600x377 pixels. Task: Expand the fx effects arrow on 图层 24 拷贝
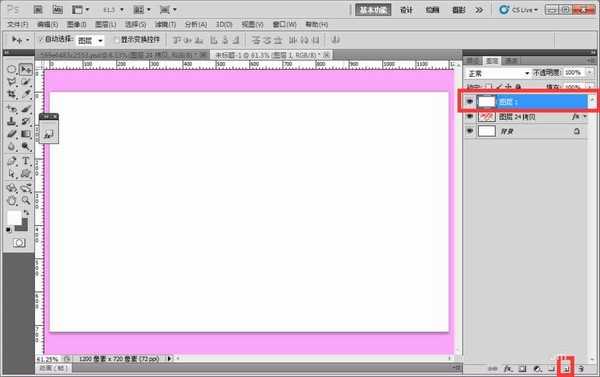(x=585, y=116)
